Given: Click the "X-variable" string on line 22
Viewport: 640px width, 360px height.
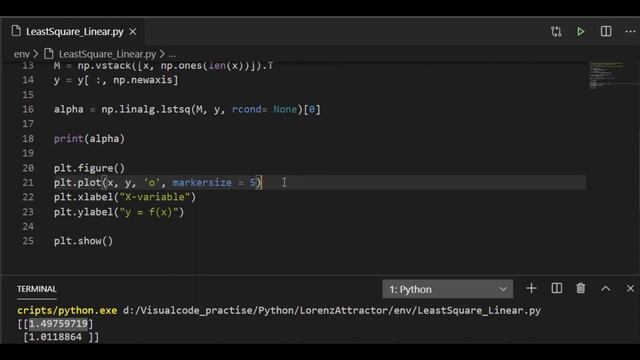Looking at the screenshot, I should (x=155, y=197).
